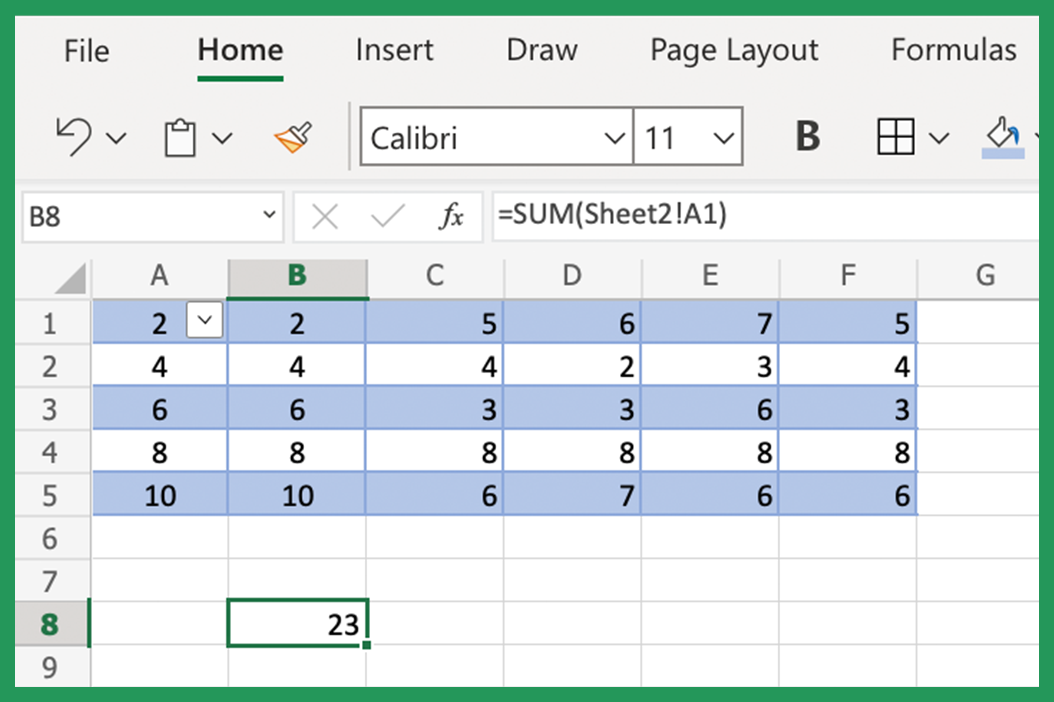Viewport: 1054px width, 702px height.
Task: Open Insert Function with the fx icon
Action: (455, 216)
